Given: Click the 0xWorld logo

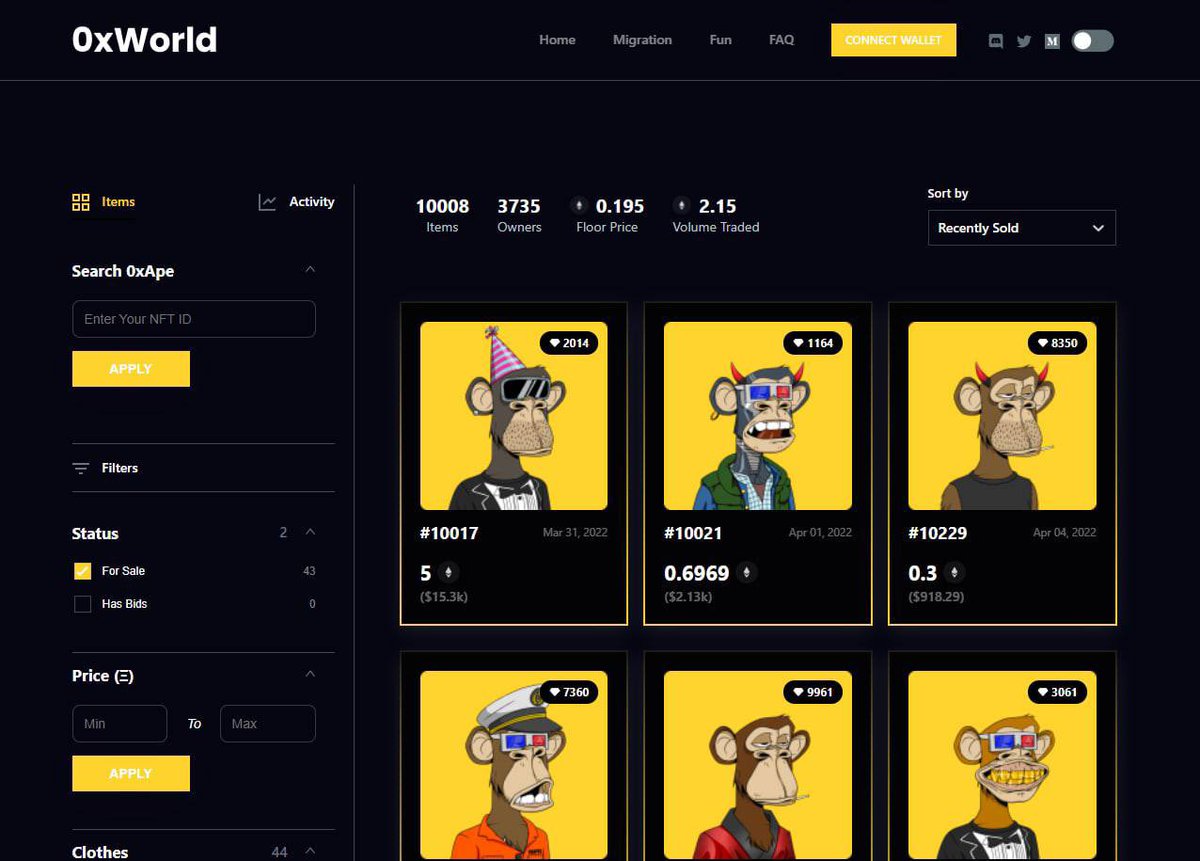Looking at the screenshot, I should 145,39.
